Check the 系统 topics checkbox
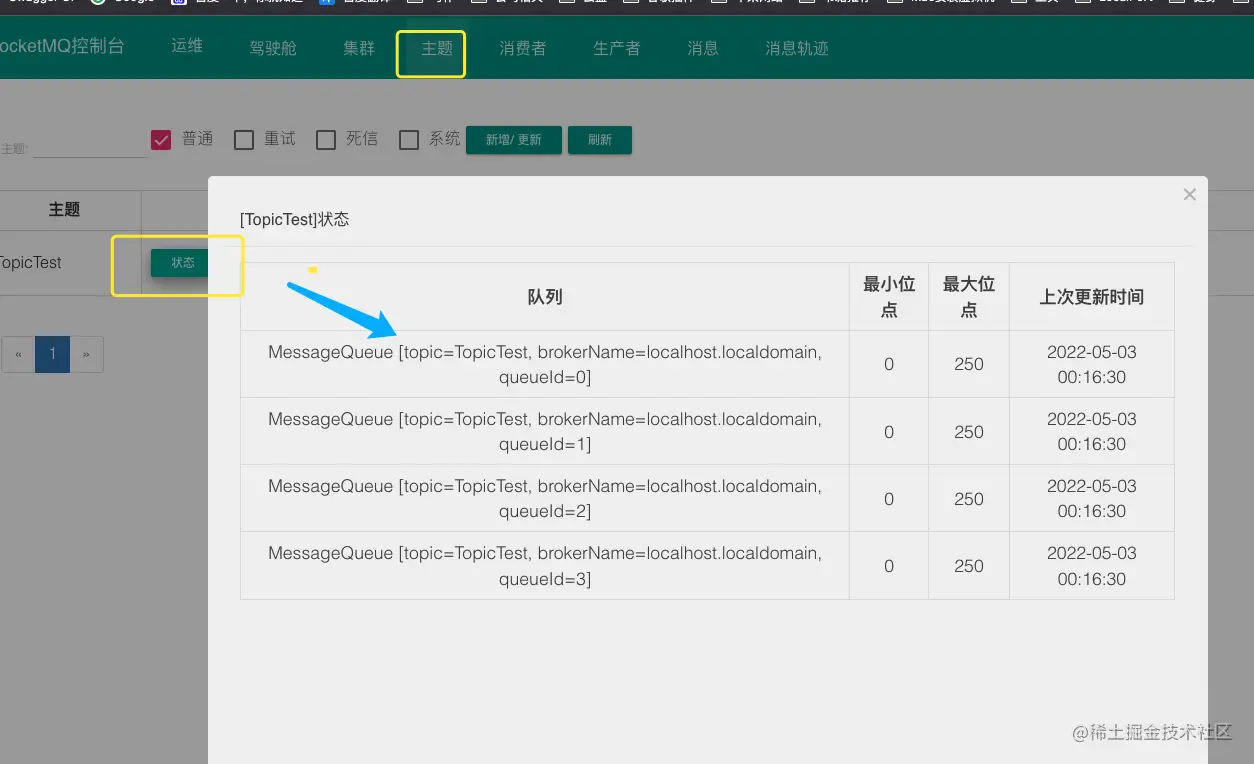 point(408,140)
